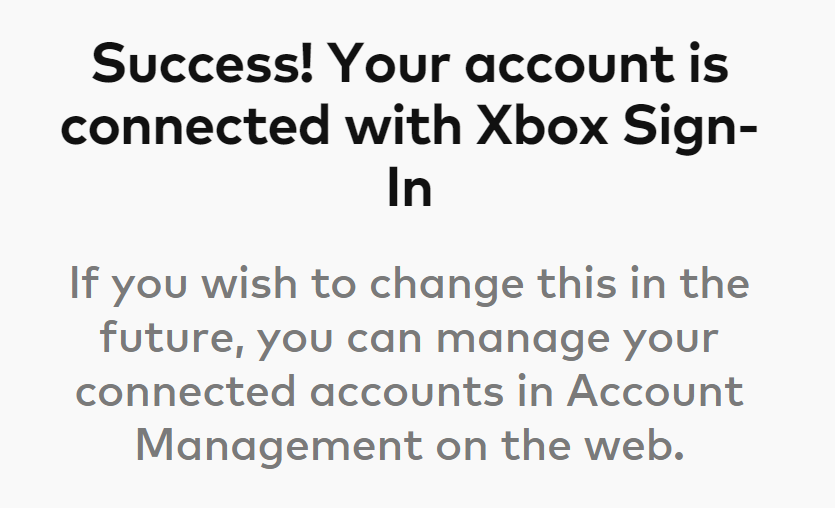Click "If" at the start of the gray paragraph
The image size is (835, 508).
[84, 284]
